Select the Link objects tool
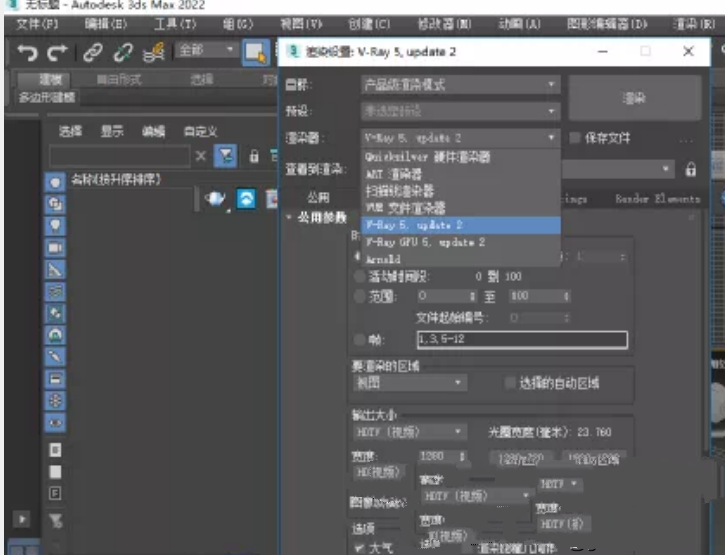 (x=93, y=52)
